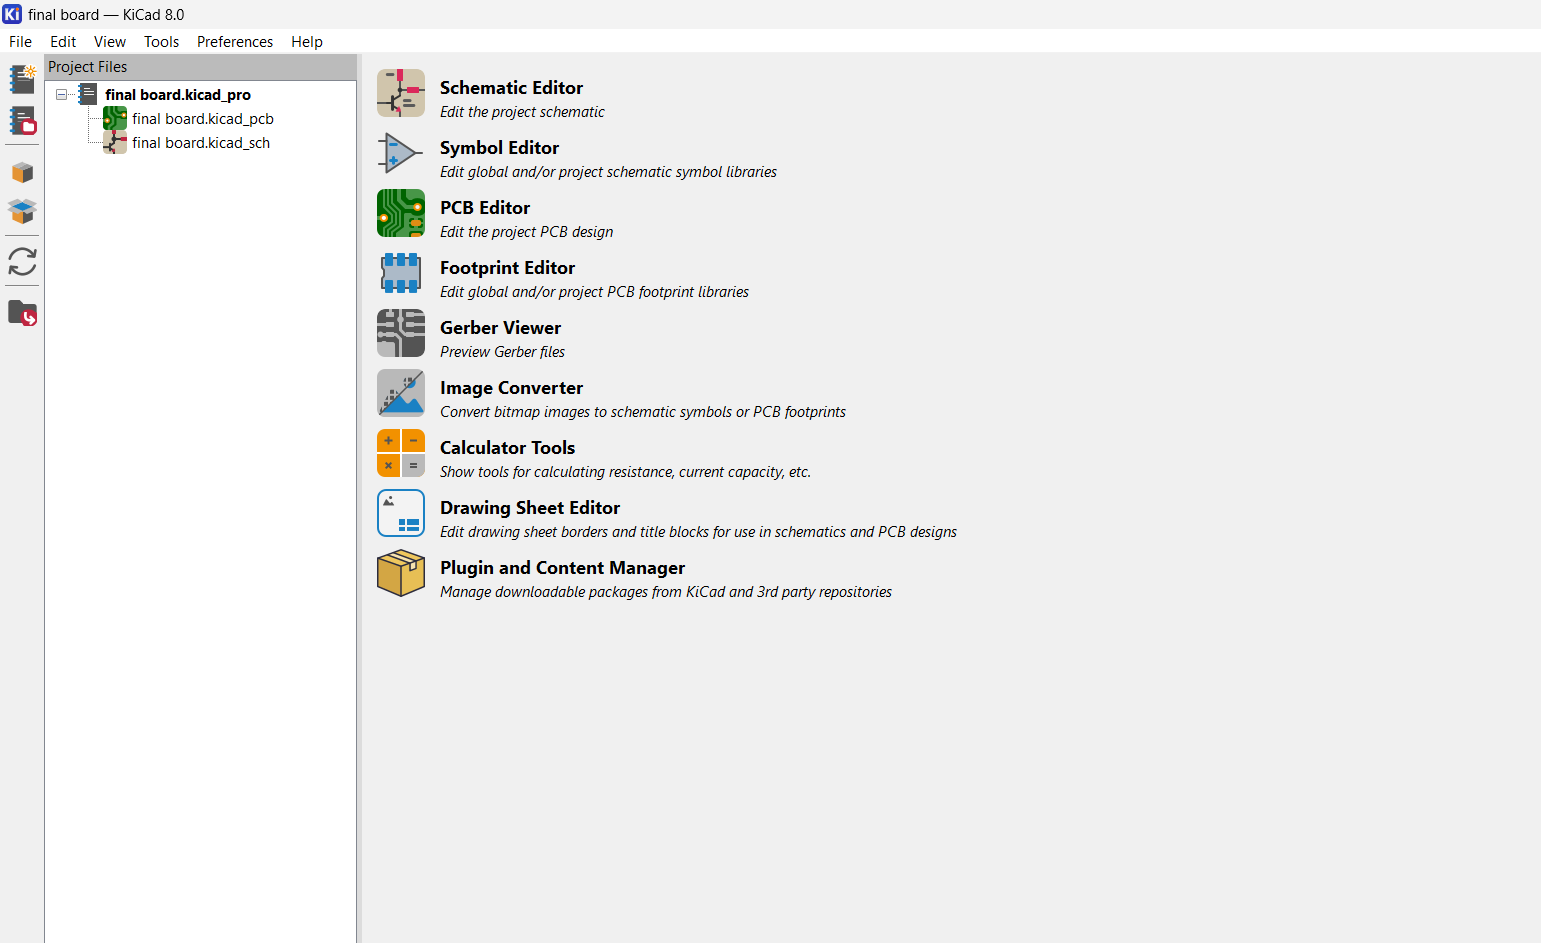Refresh the project tree with arrows icon
This screenshot has width=1541, height=943.
click(x=22, y=262)
